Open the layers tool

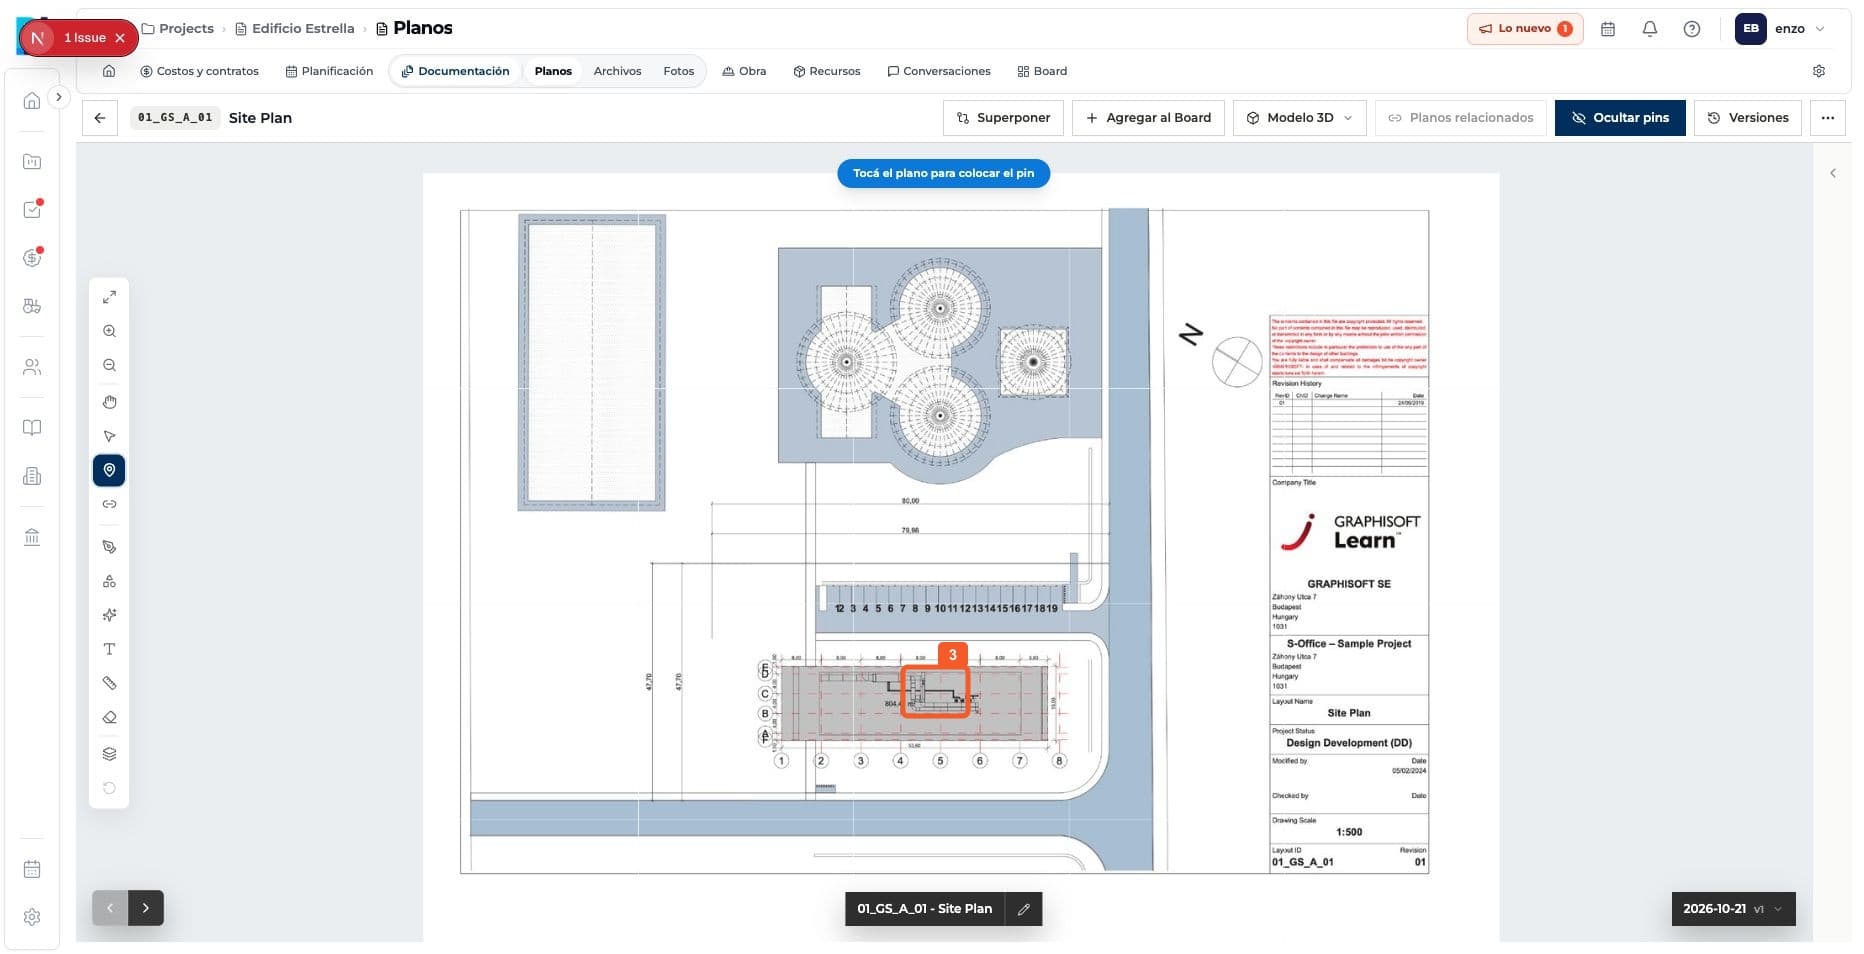click(x=109, y=754)
